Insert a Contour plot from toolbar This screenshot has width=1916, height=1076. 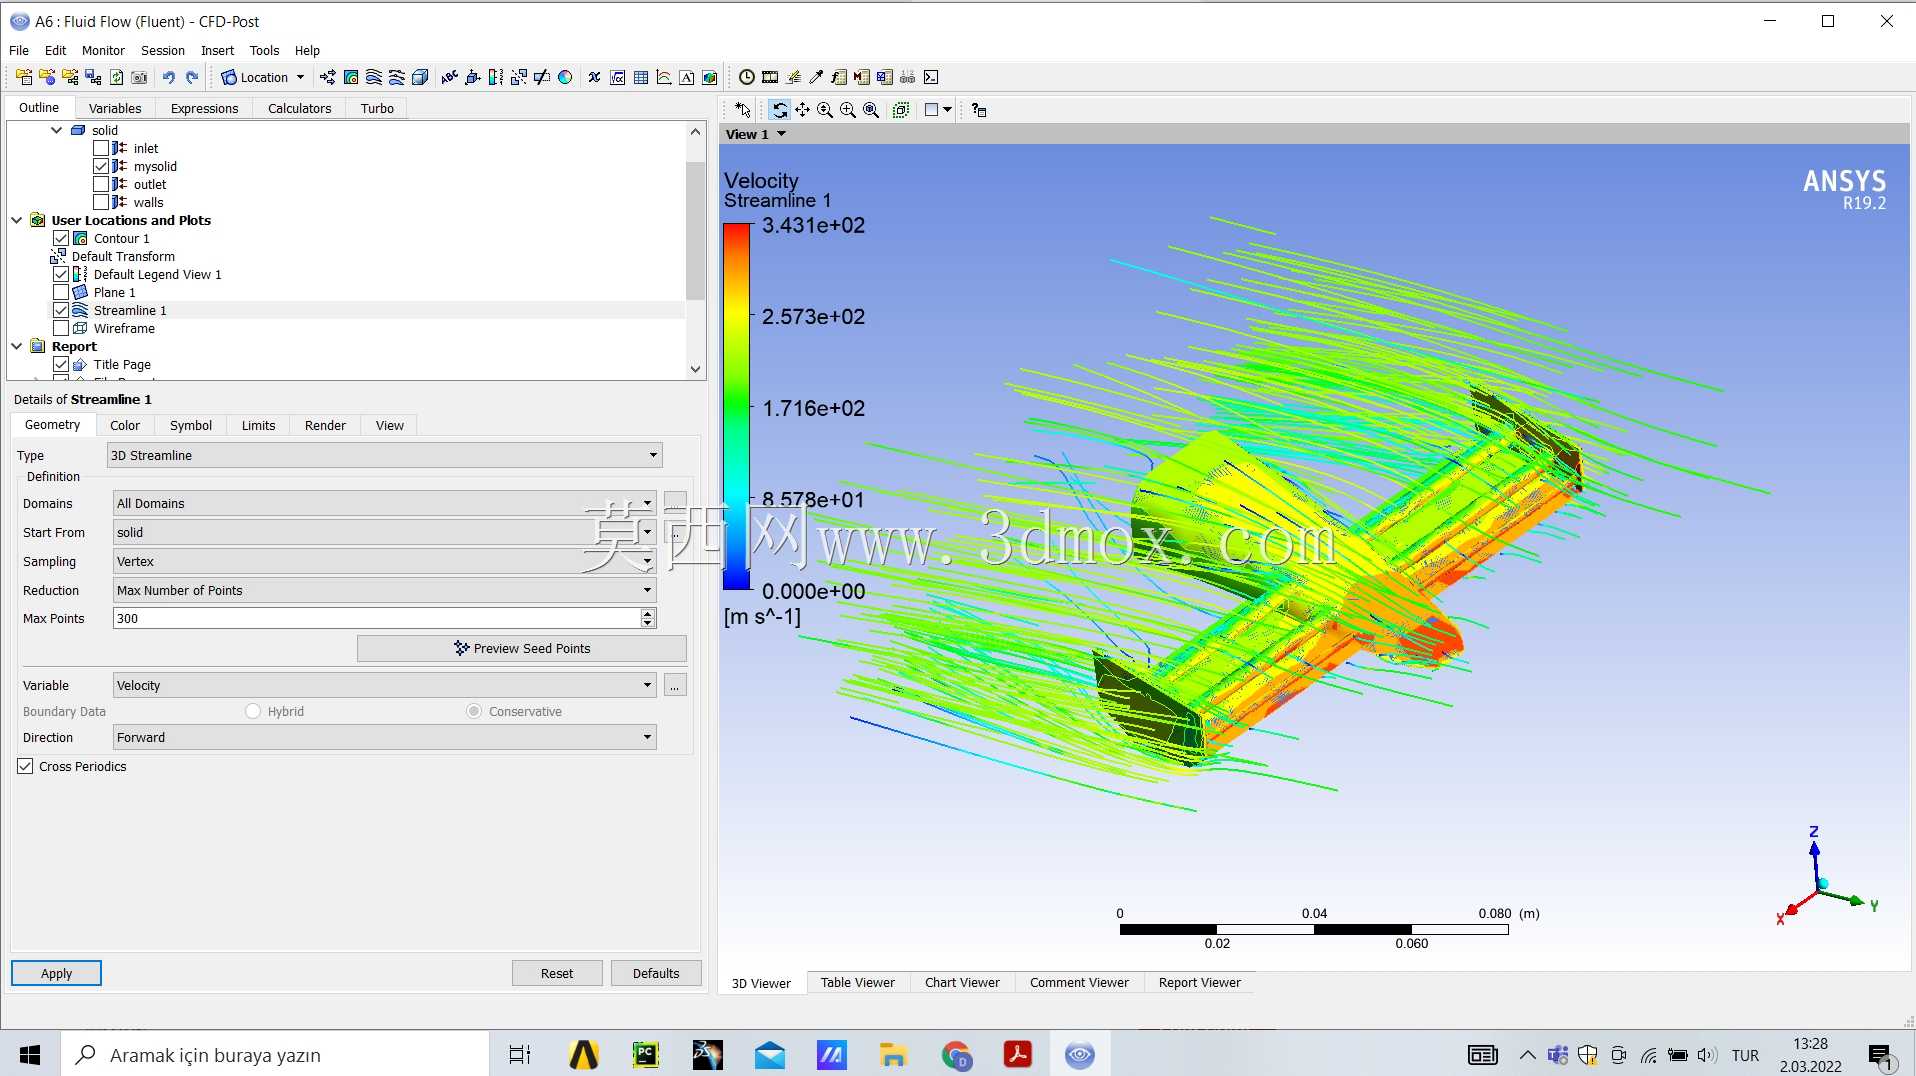click(x=351, y=77)
